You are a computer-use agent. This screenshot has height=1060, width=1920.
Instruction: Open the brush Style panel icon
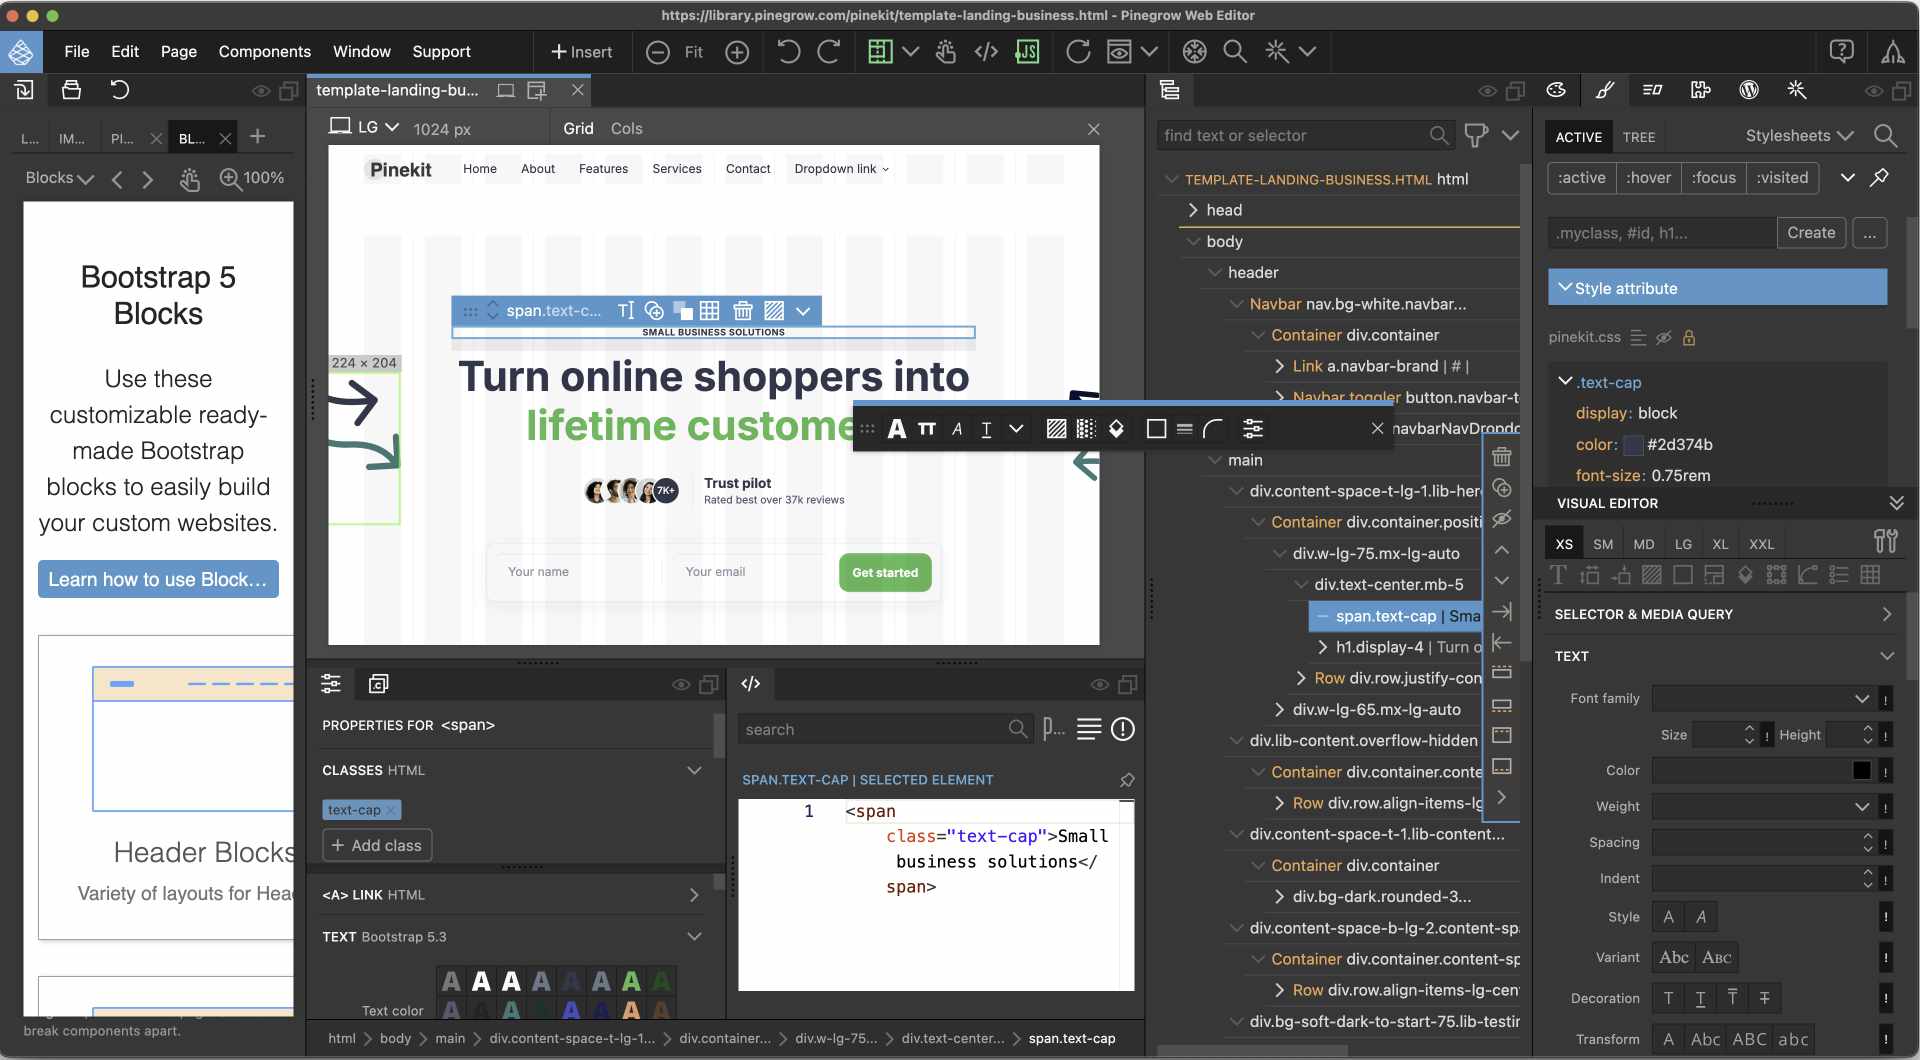[1605, 90]
